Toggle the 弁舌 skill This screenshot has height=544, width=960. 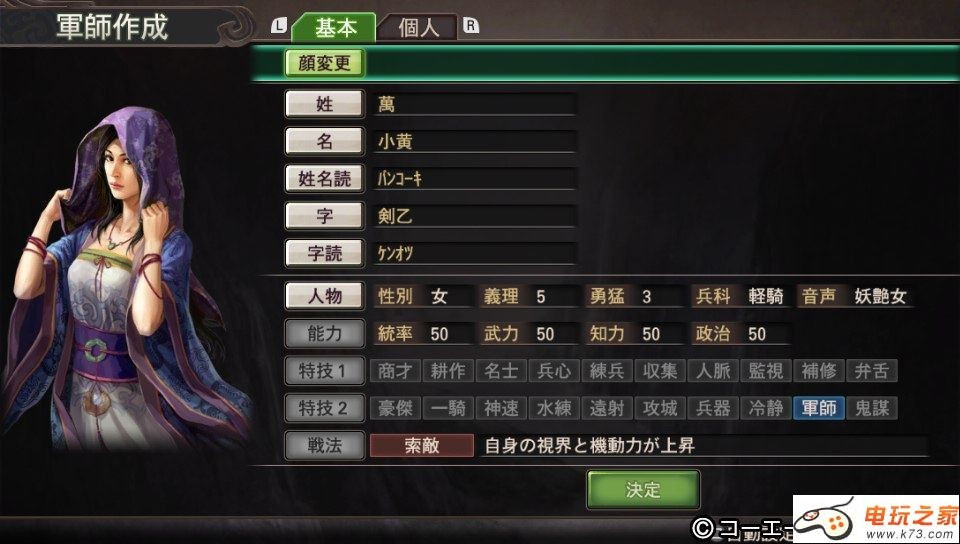pyautogui.click(x=872, y=371)
